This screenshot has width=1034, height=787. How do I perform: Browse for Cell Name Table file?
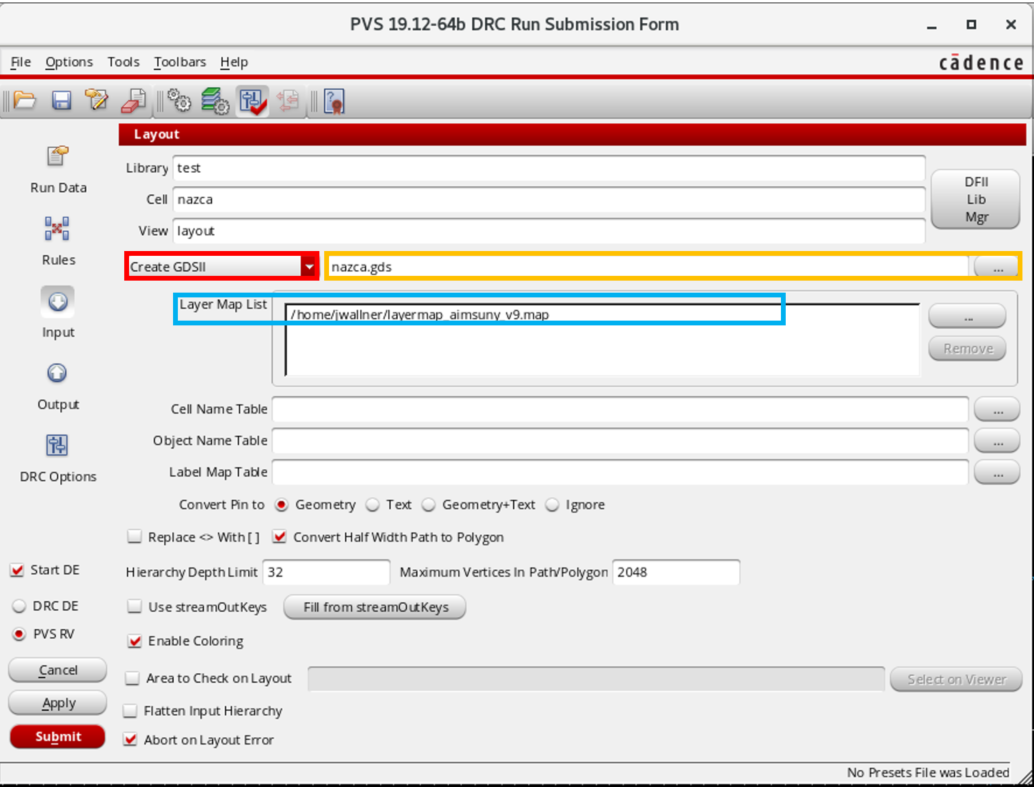[997, 410]
